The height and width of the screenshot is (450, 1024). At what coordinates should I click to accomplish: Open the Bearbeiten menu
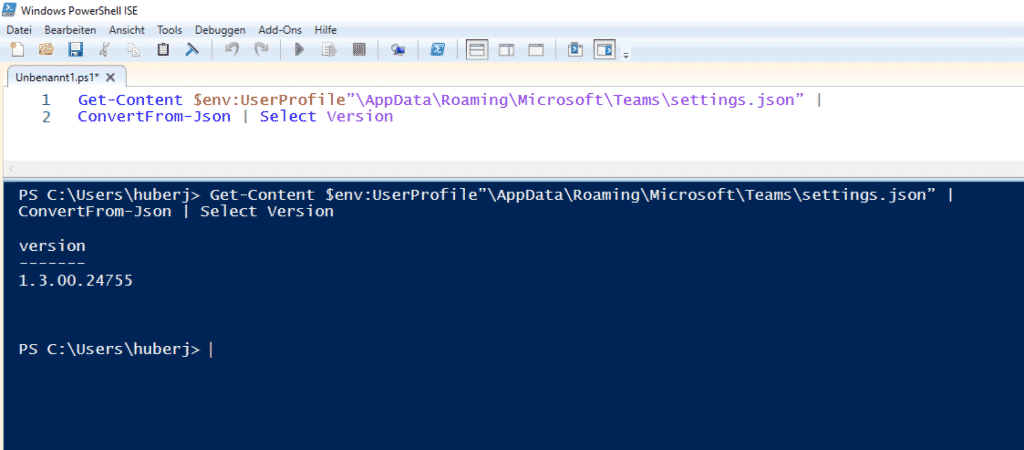tap(71, 30)
